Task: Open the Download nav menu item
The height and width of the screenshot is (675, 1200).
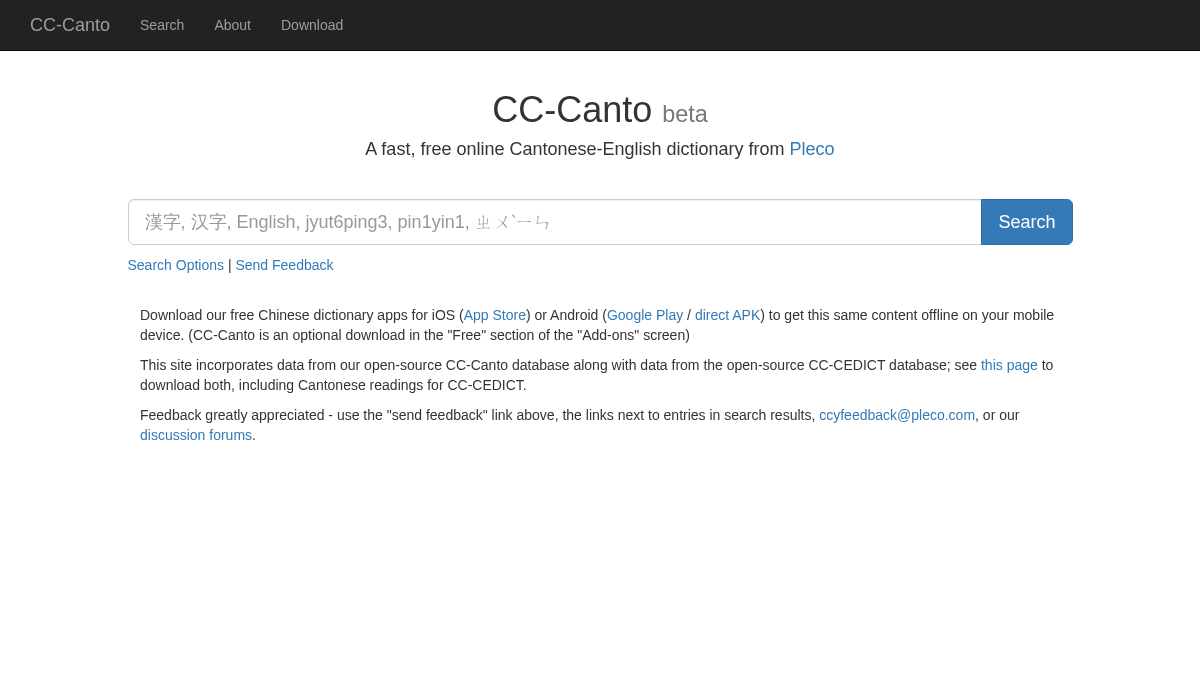Action: 312,25
